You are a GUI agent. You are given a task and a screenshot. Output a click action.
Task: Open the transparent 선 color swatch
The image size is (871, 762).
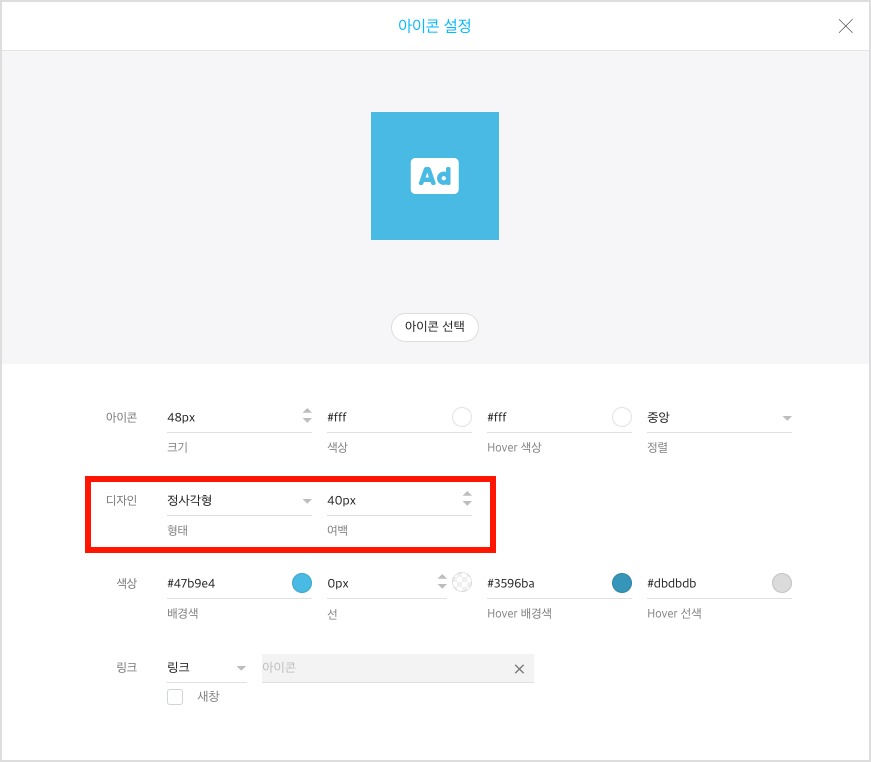point(462,582)
